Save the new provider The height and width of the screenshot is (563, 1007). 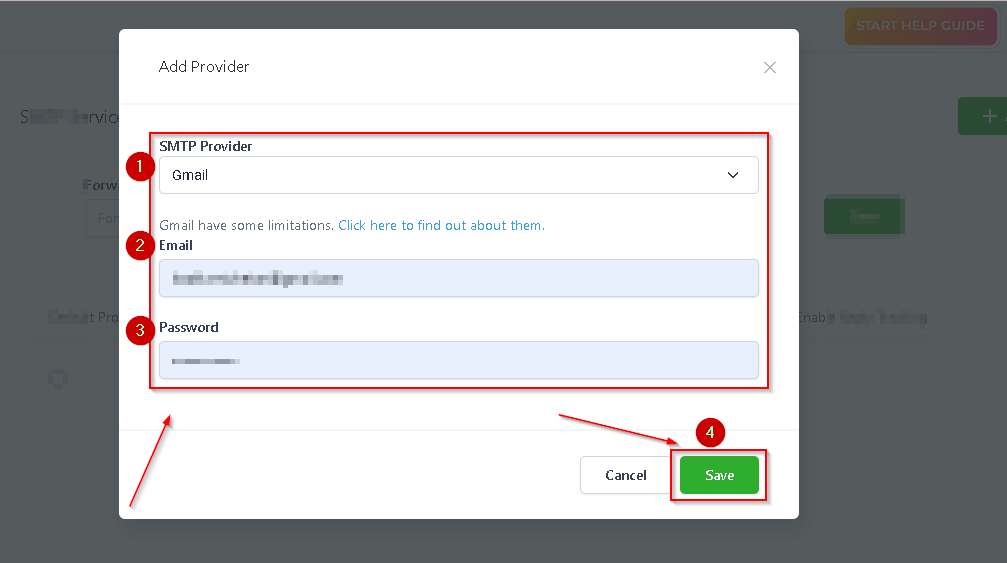click(719, 476)
